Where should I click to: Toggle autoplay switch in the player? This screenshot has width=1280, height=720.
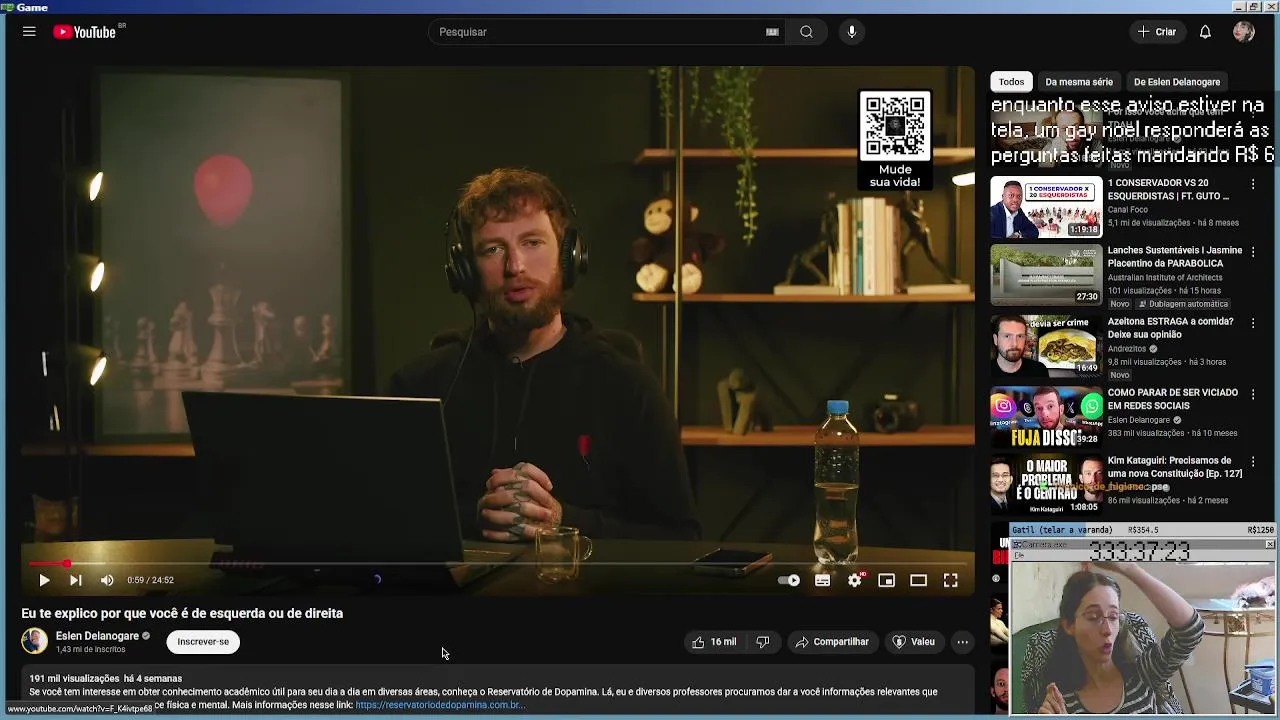point(789,580)
